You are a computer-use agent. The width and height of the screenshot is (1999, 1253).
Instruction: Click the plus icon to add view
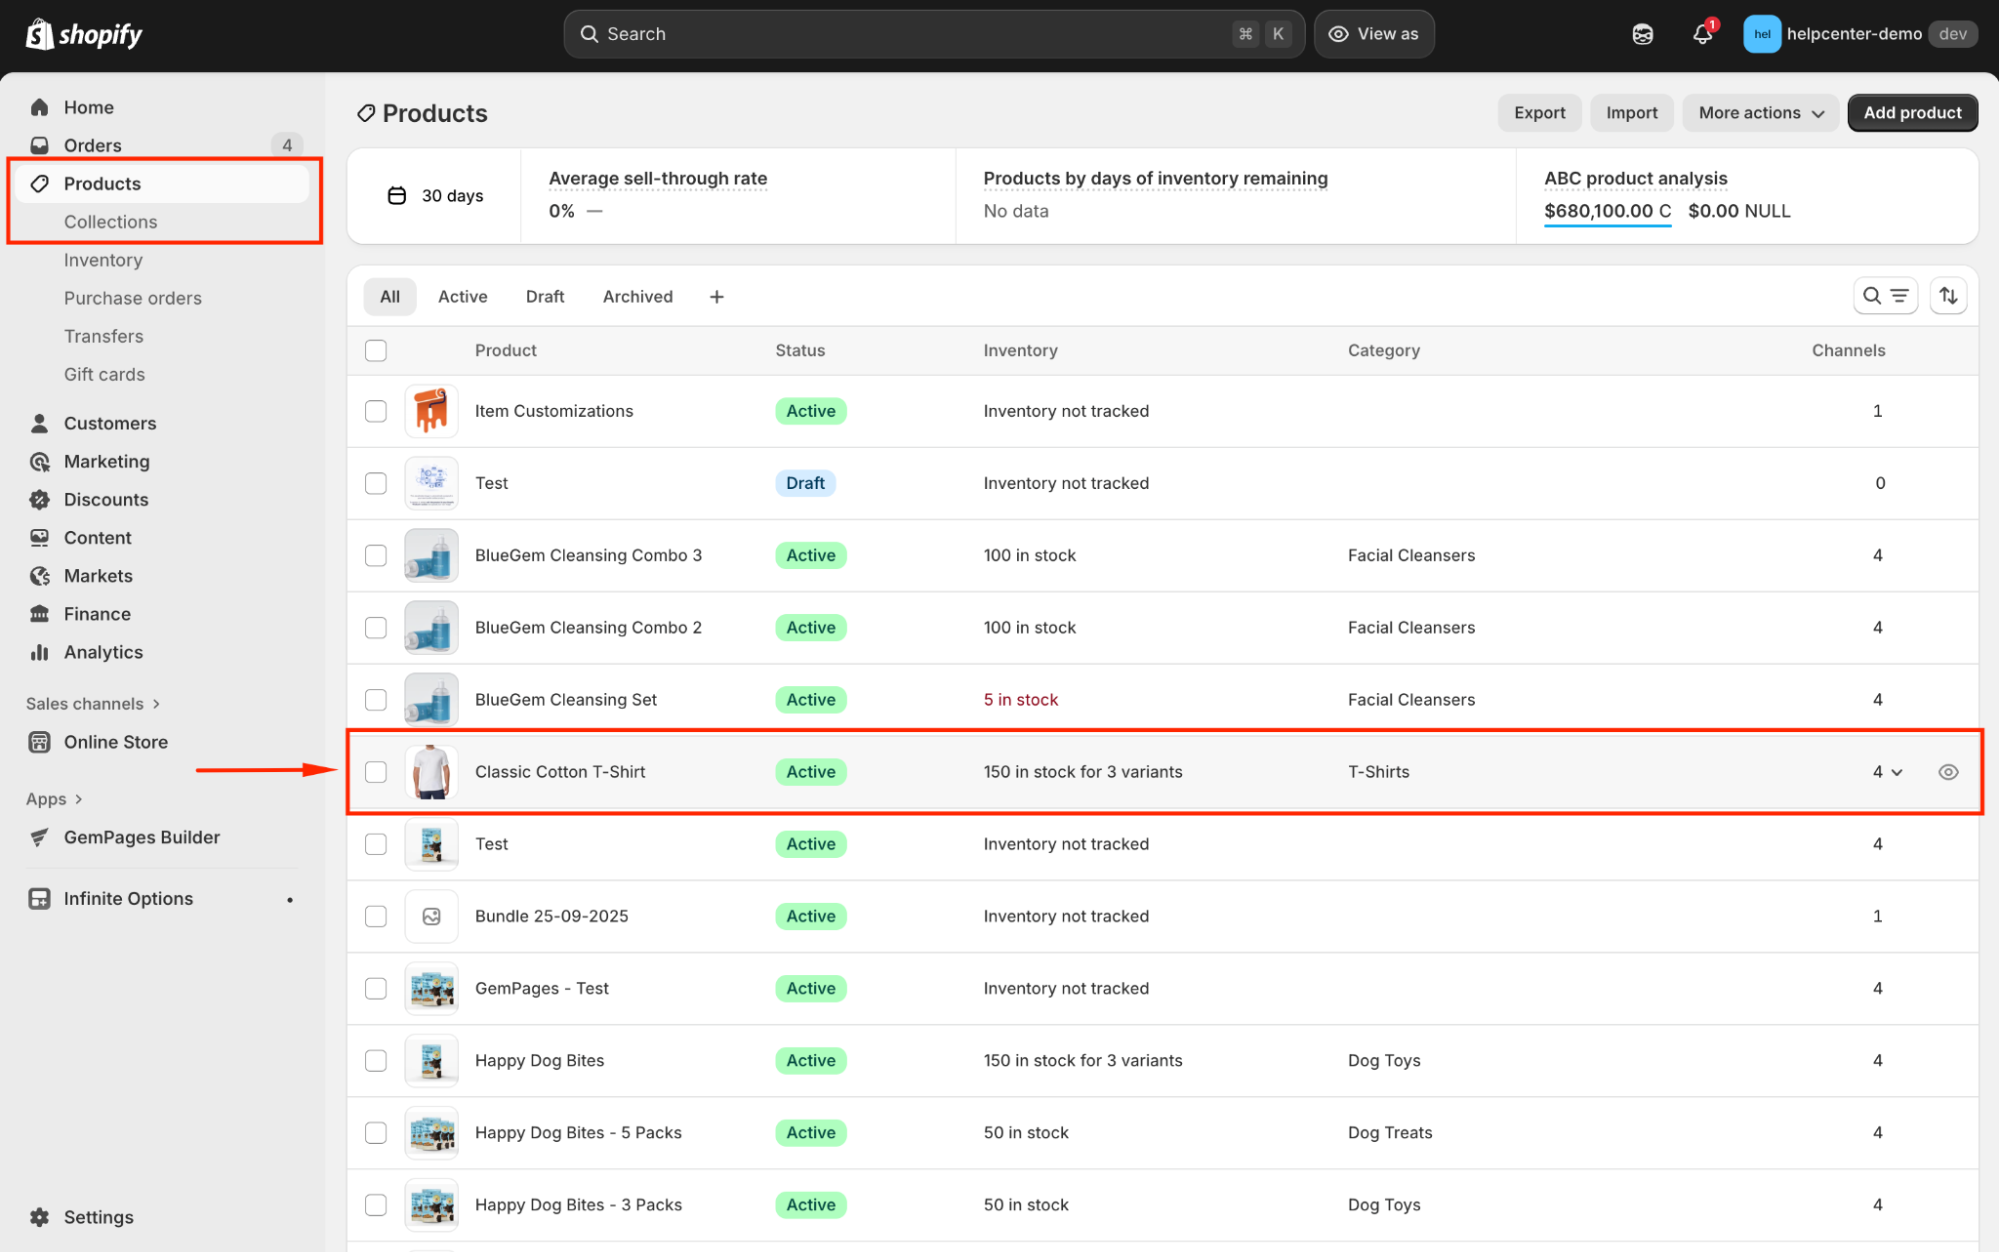(716, 297)
